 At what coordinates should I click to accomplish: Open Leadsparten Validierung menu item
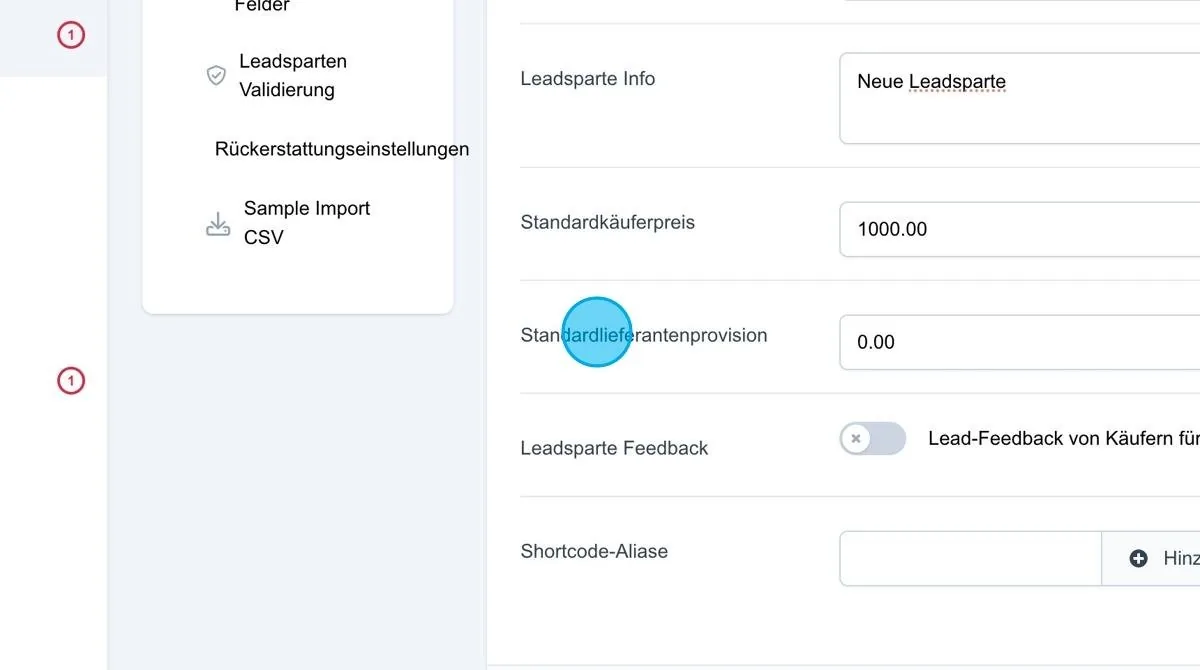pos(293,75)
